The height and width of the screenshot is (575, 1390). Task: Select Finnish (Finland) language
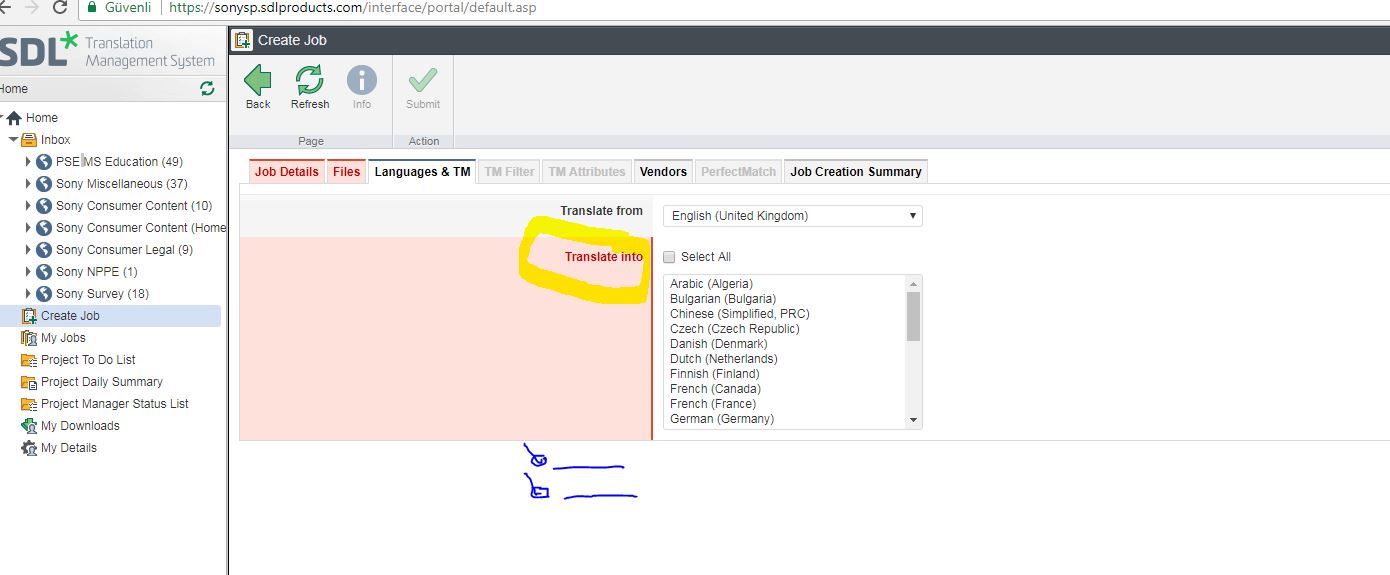click(715, 374)
